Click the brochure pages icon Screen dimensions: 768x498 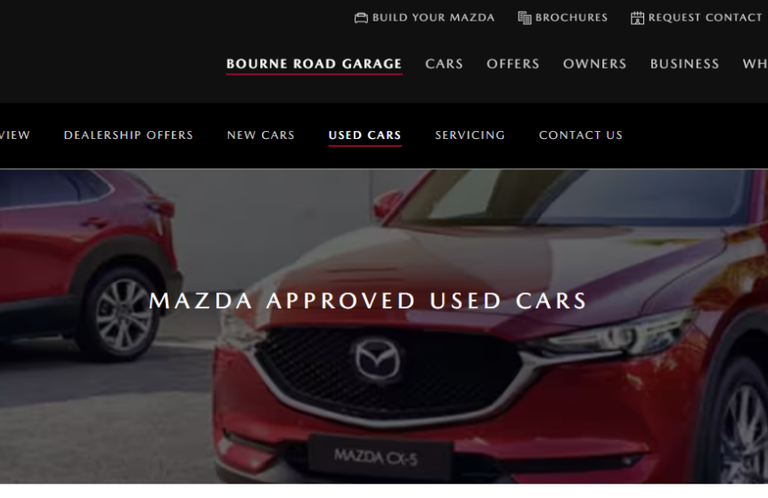click(525, 18)
